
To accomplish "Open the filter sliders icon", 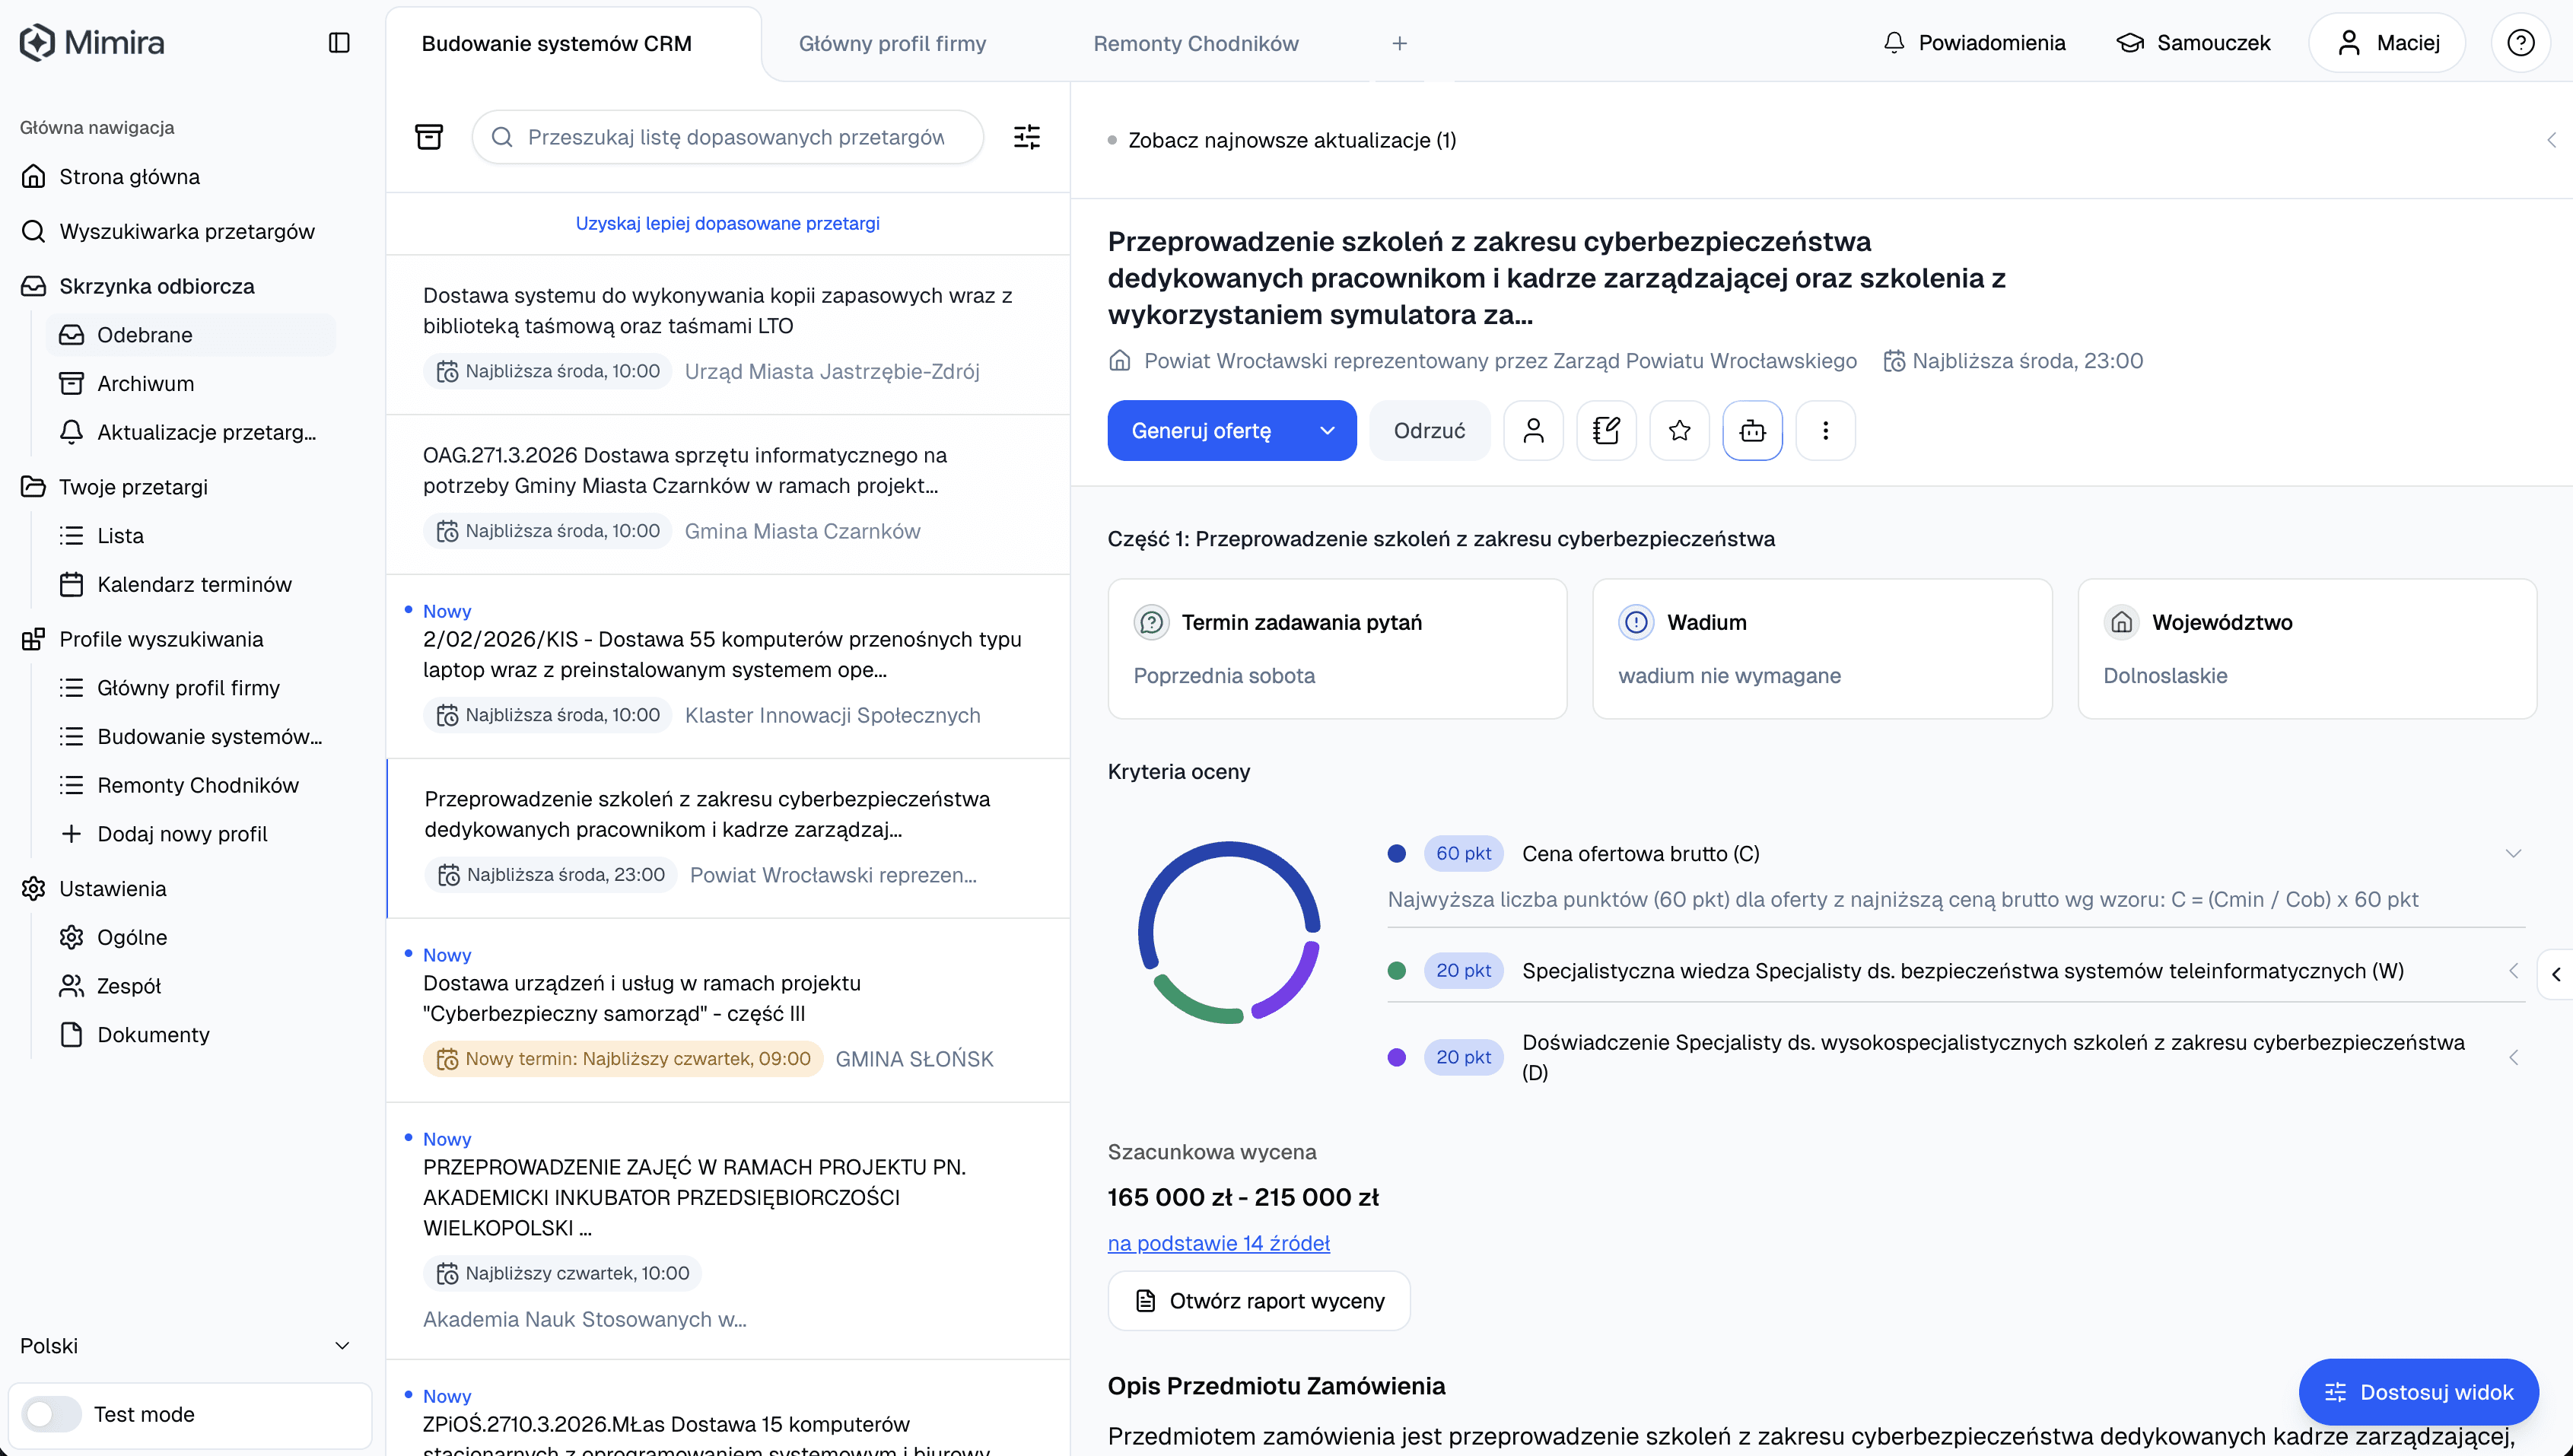I will click(1027, 137).
